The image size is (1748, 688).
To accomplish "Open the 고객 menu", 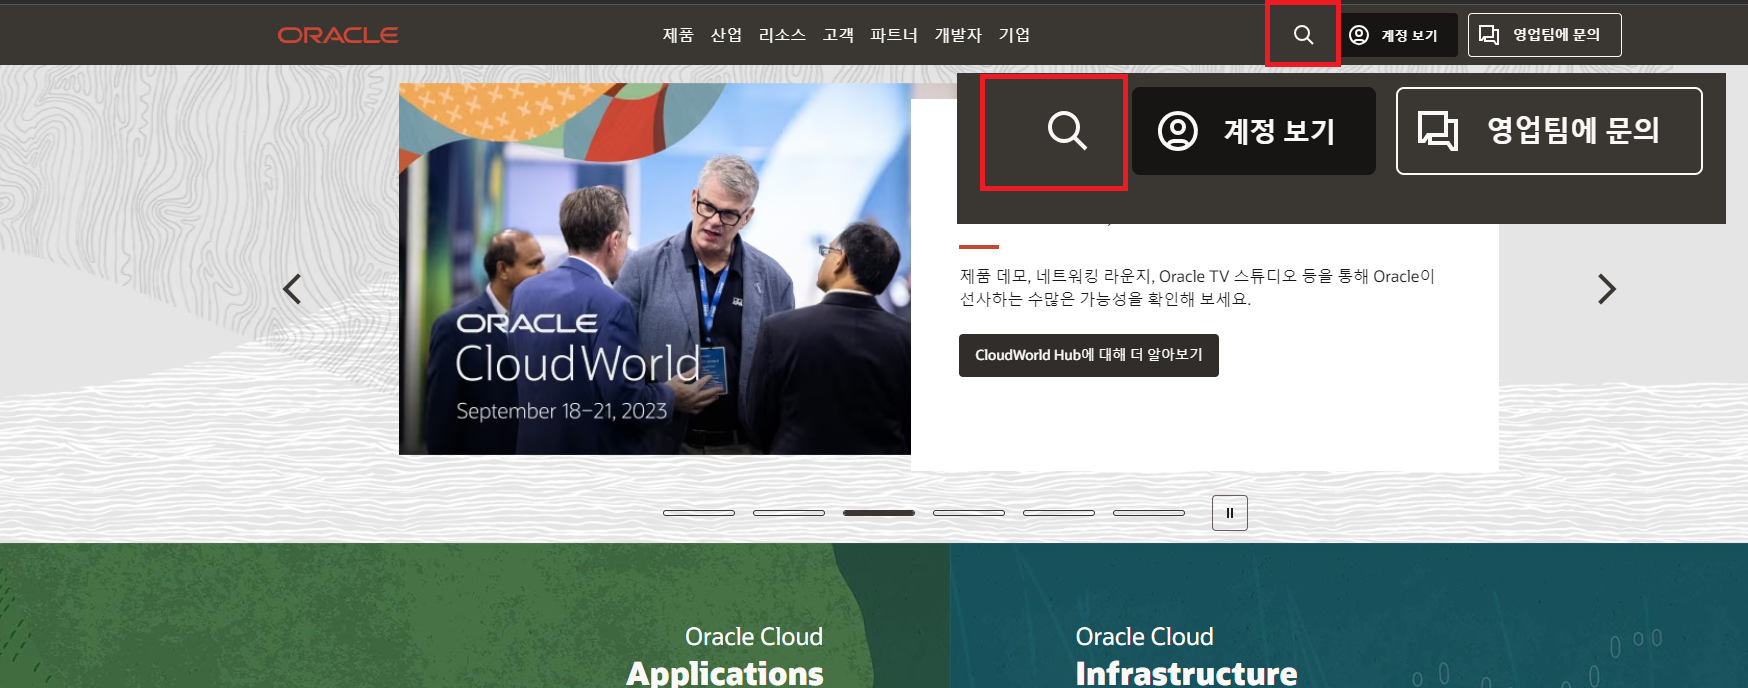I will [x=838, y=35].
